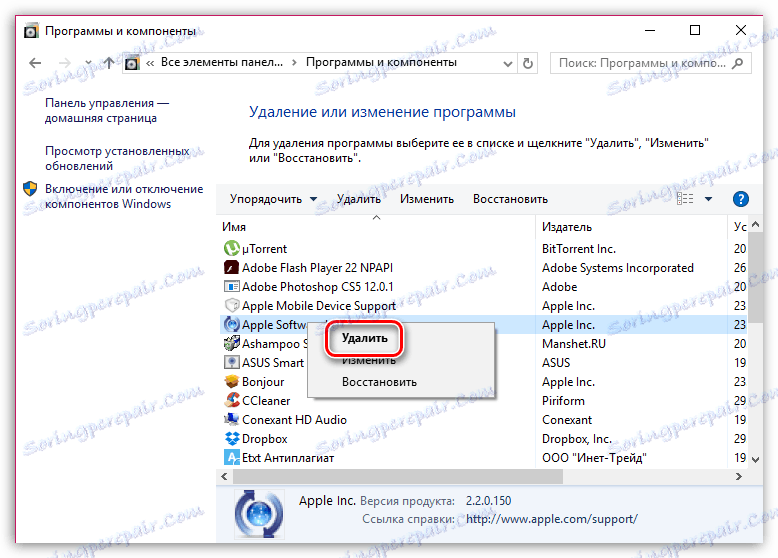Click version value 2.2.0.150
This screenshot has width=778, height=558.
click(488, 501)
